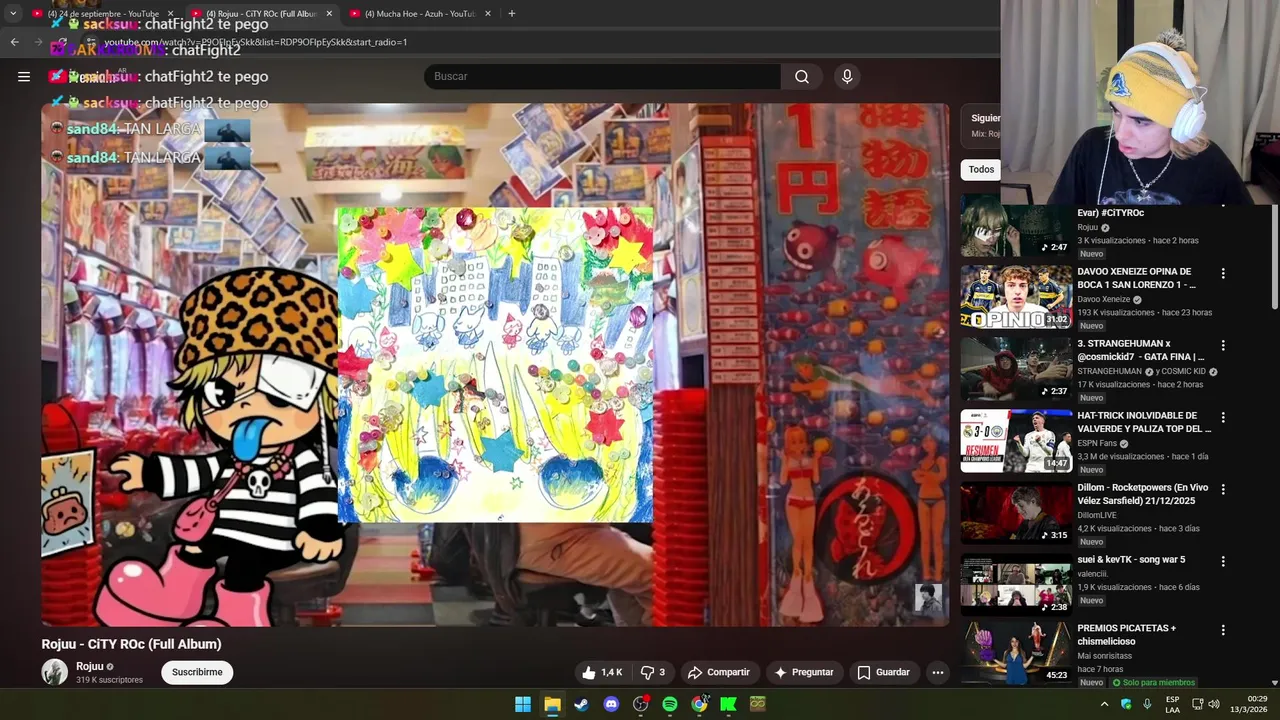Close the '24 de septiembre' tab
The width and height of the screenshot is (1280, 720).
coord(172,13)
